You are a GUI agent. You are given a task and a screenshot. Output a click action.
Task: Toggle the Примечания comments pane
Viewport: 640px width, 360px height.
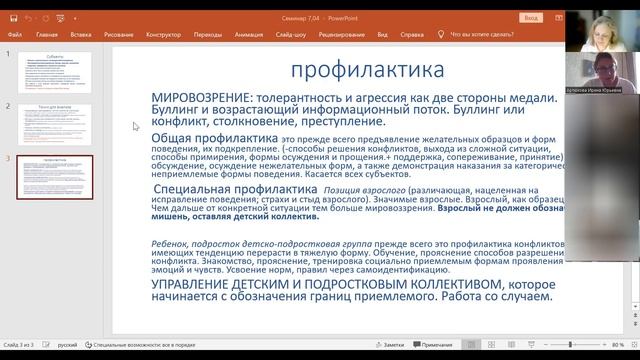433,345
